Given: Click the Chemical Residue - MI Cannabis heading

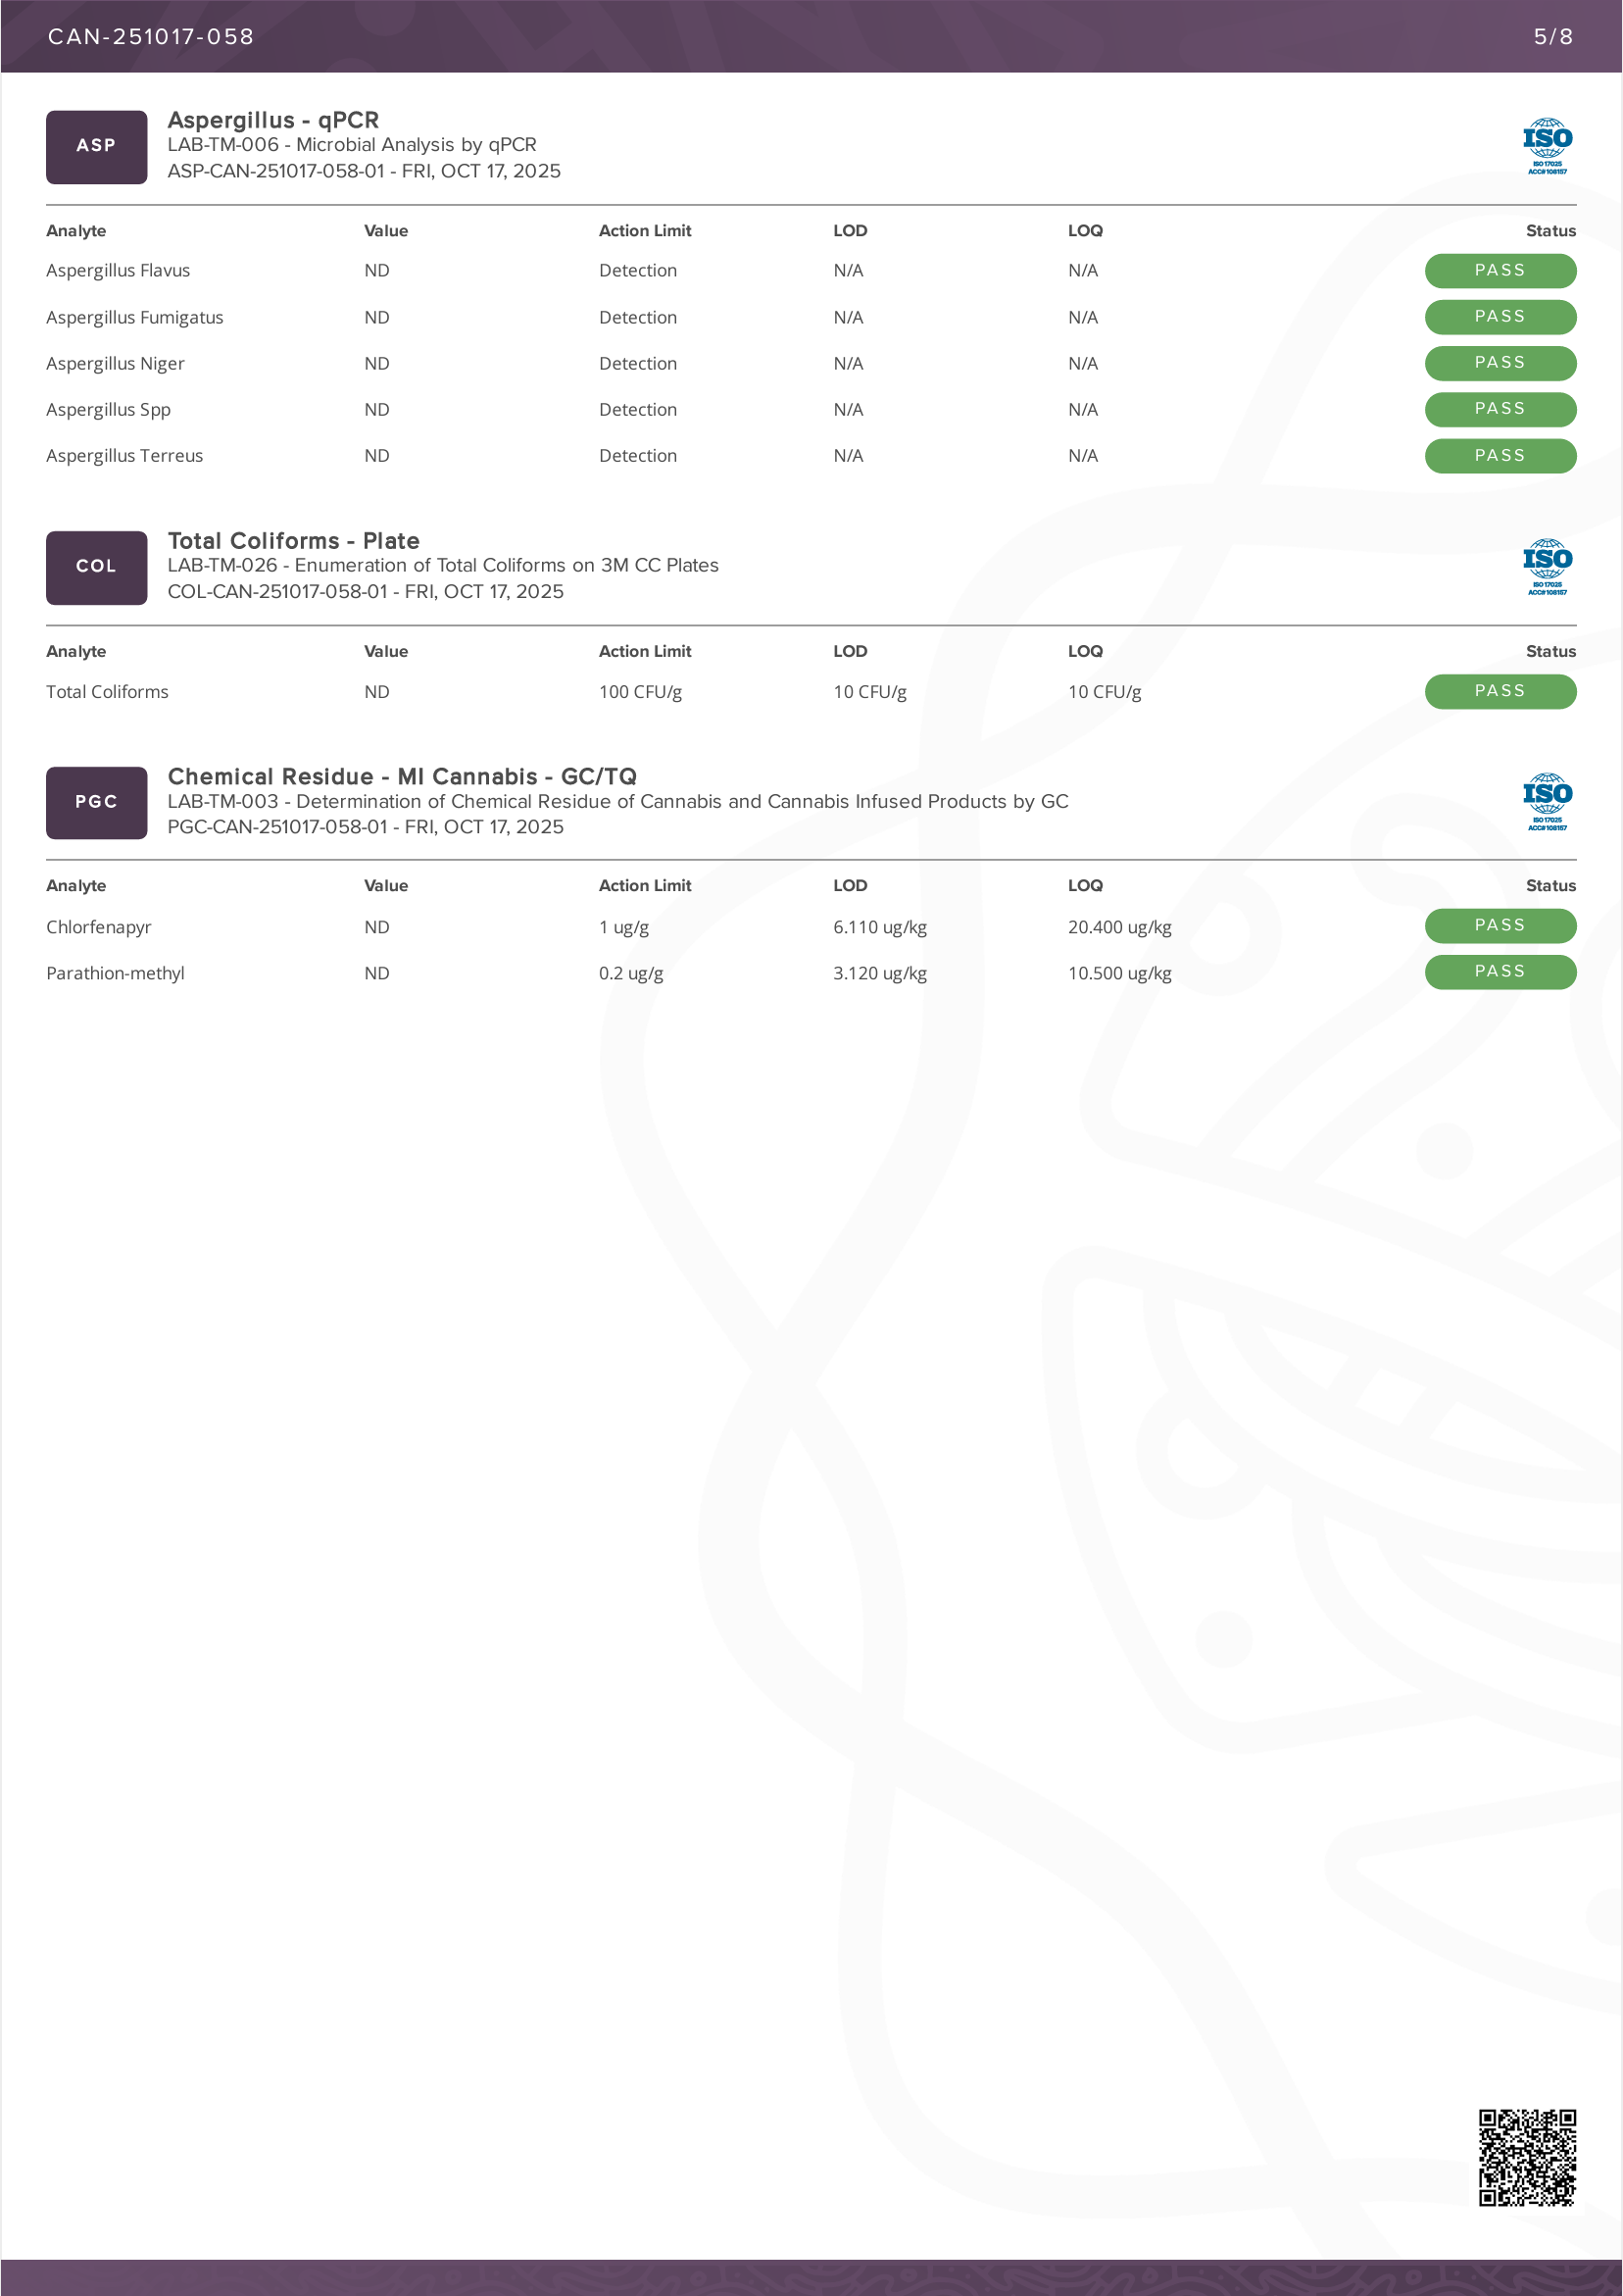Looking at the screenshot, I should tap(402, 777).
